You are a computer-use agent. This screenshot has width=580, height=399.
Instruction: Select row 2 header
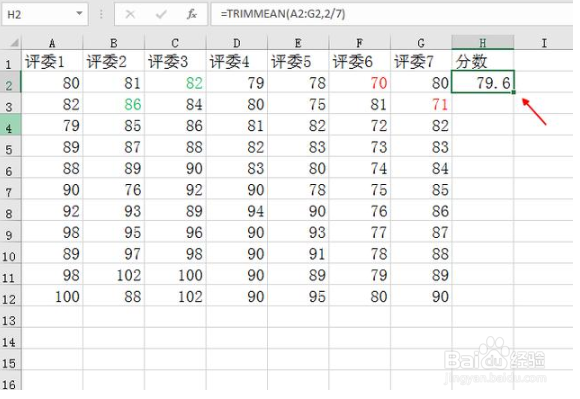pos(10,83)
